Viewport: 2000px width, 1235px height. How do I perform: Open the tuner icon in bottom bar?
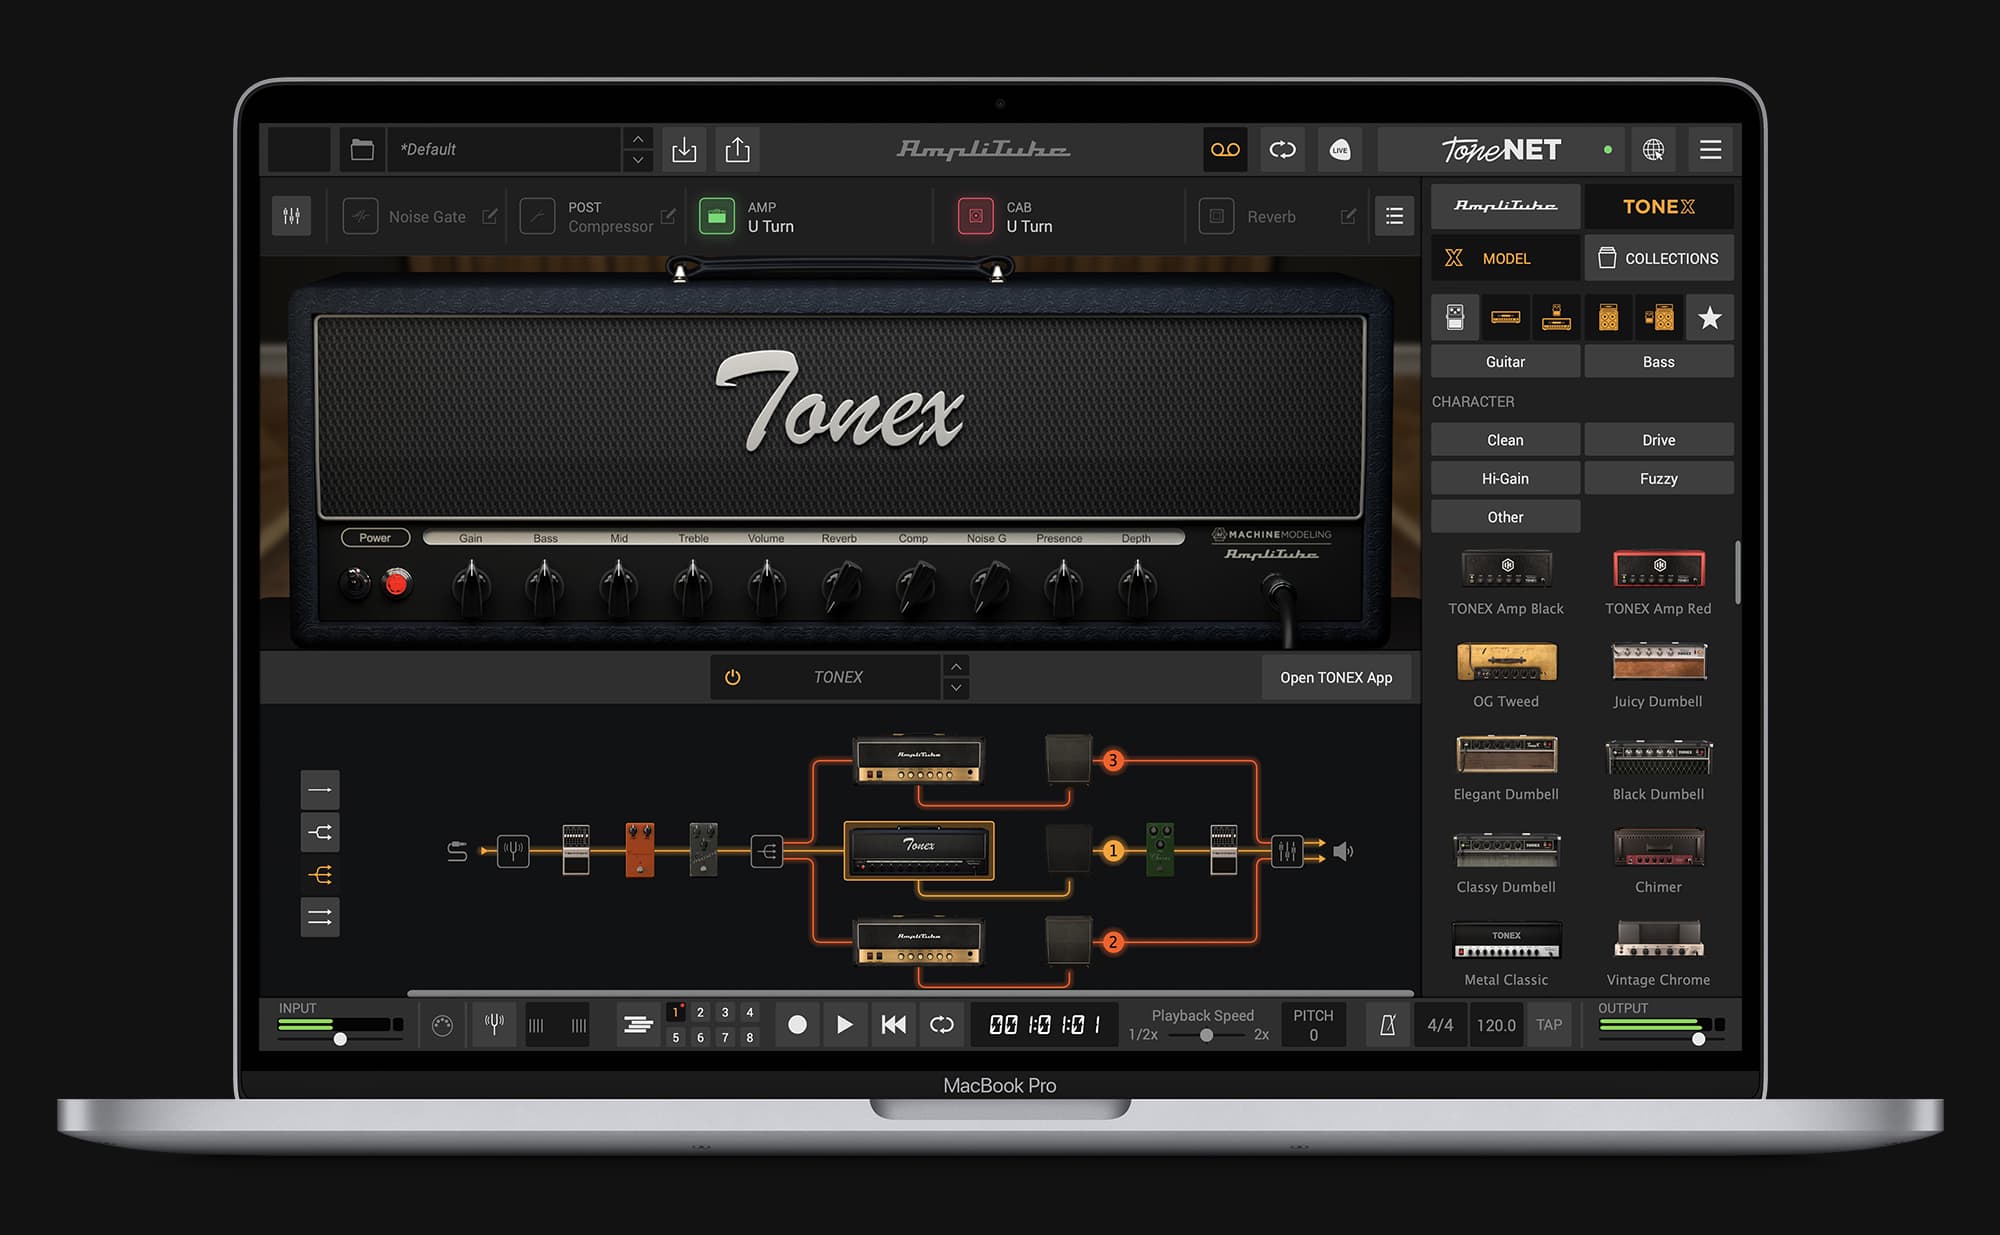pyautogui.click(x=494, y=1024)
